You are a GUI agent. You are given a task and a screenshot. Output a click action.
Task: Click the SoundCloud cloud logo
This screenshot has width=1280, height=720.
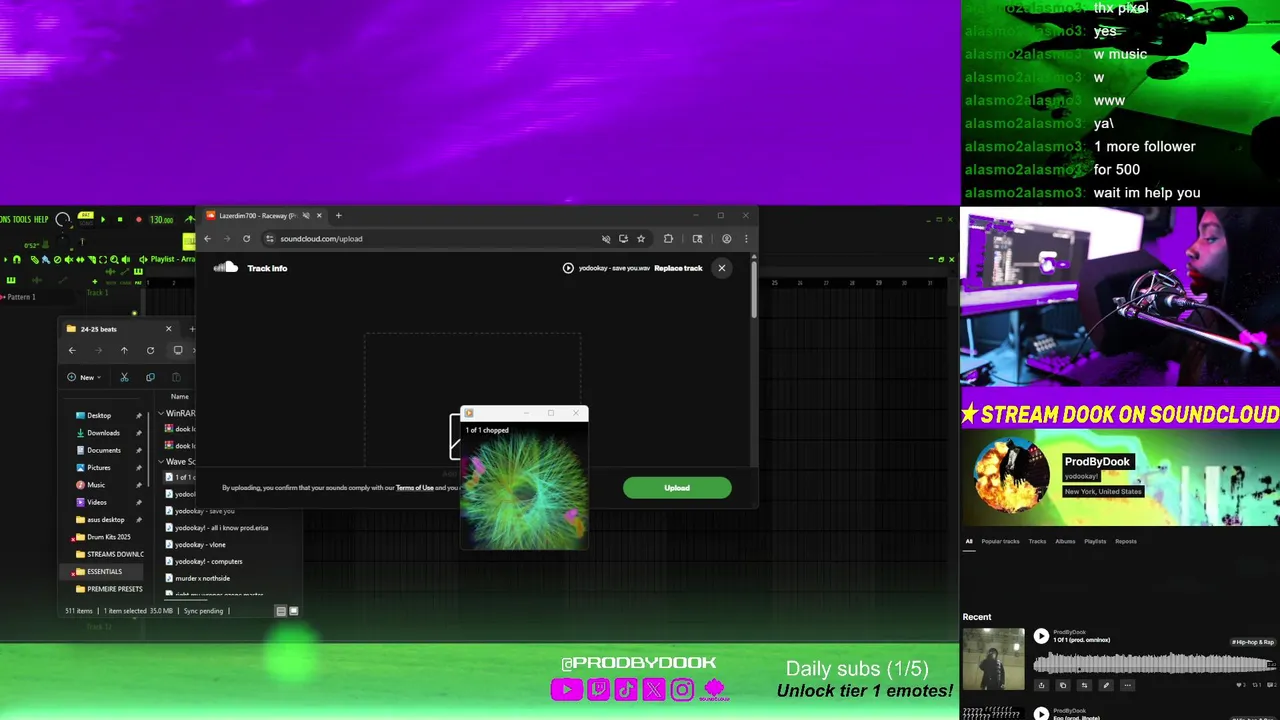pos(226,267)
